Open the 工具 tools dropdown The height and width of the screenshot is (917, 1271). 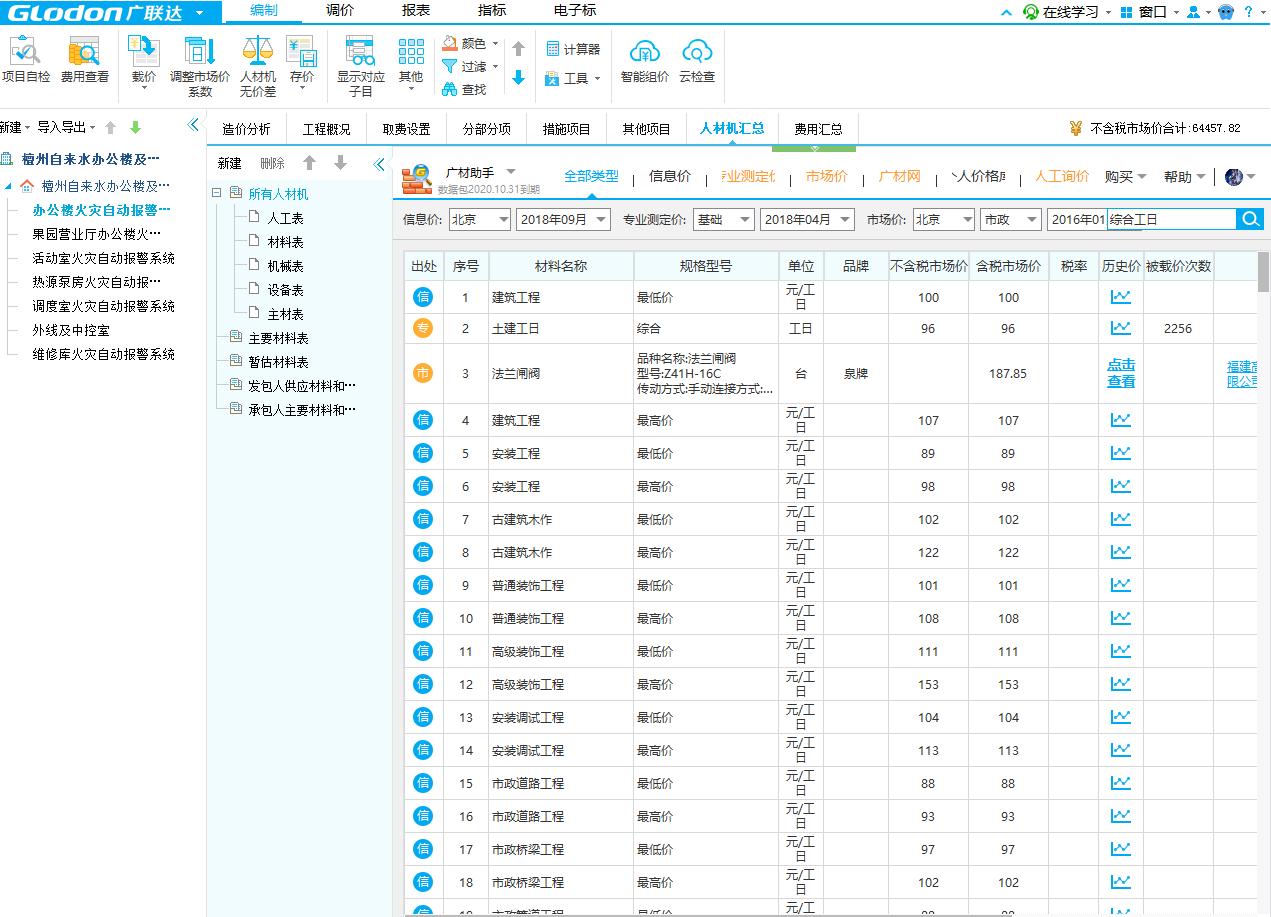[x=573, y=78]
